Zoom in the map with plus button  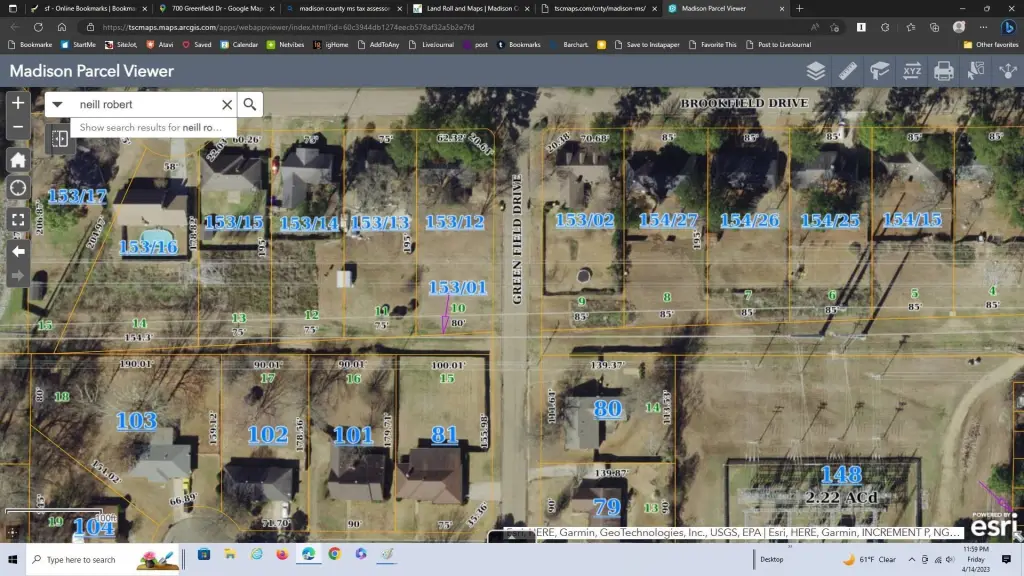18,103
